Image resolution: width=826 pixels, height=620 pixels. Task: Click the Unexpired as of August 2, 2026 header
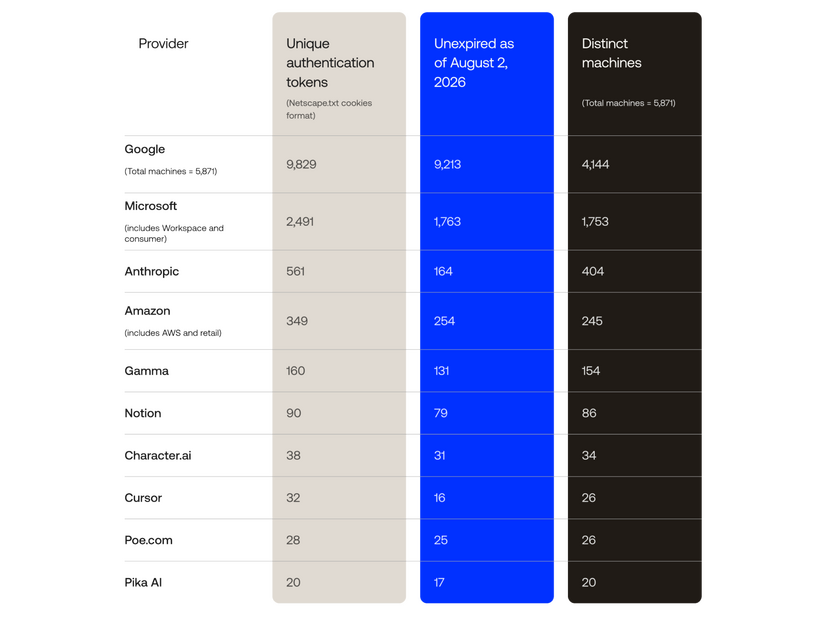click(474, 63)
